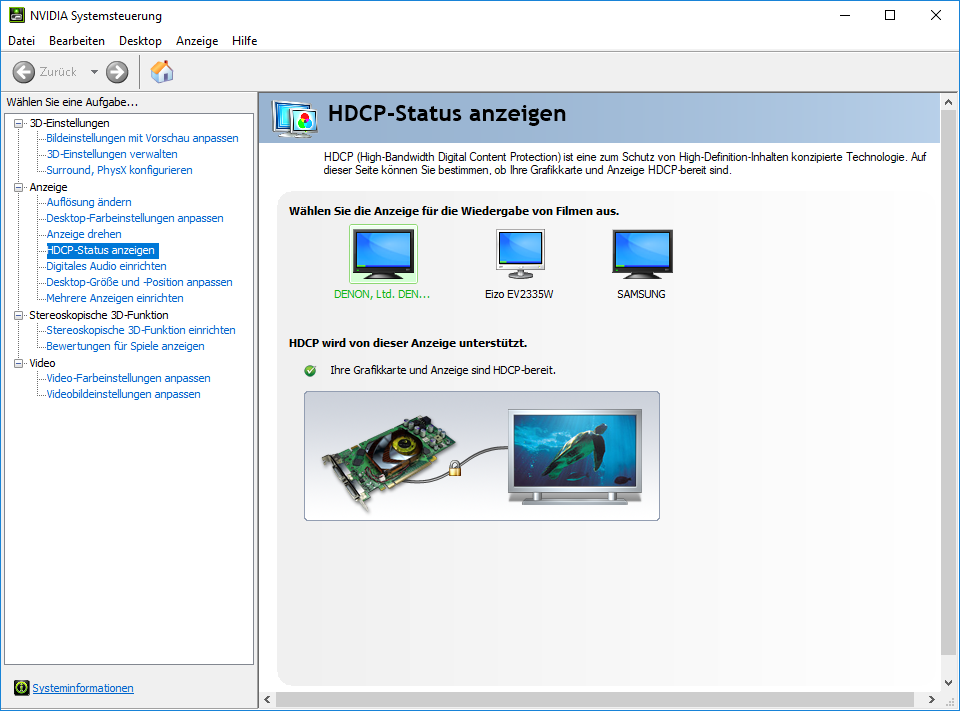Open the Anzeige menu
This screenshot has height=711, width=960.
(197, 41)
